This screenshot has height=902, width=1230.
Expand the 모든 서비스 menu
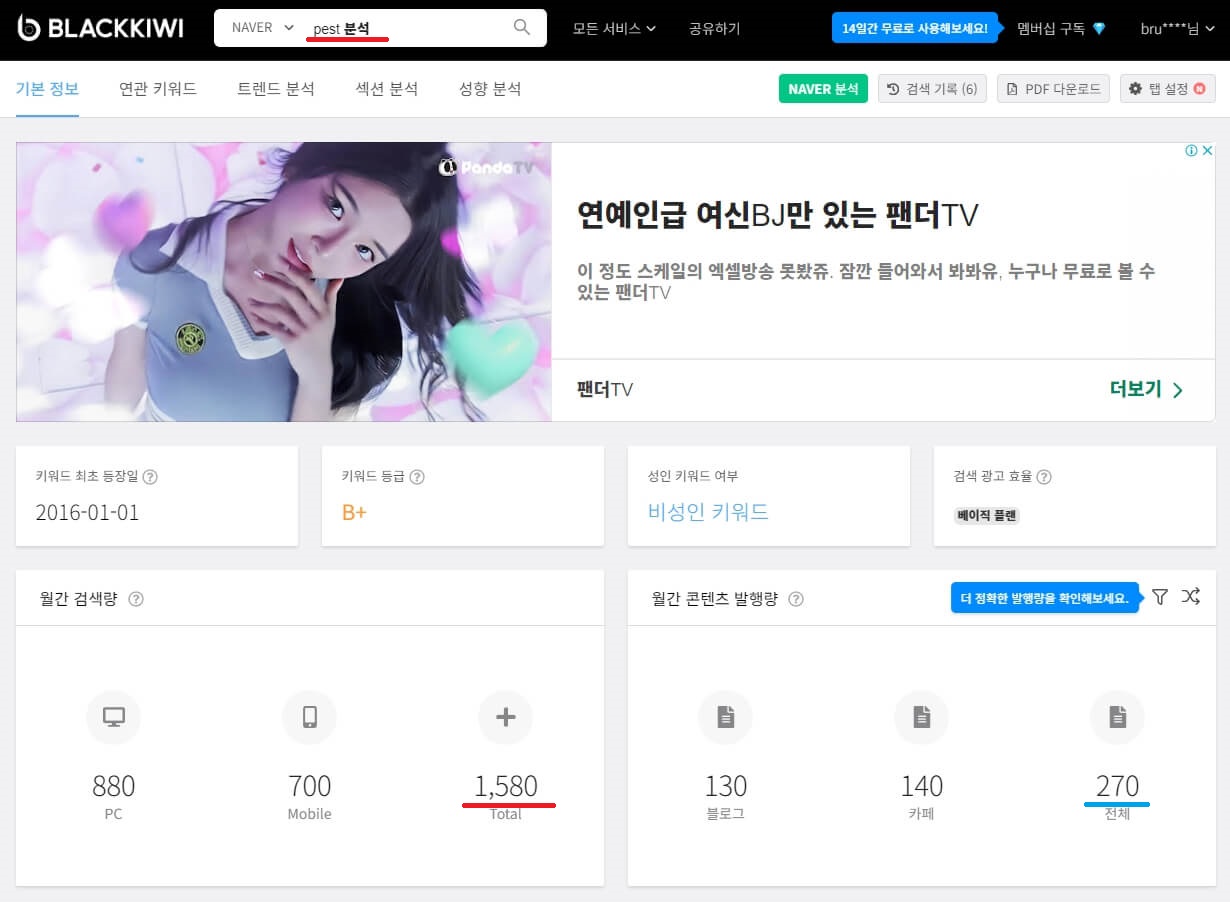[x=614, y=28]
